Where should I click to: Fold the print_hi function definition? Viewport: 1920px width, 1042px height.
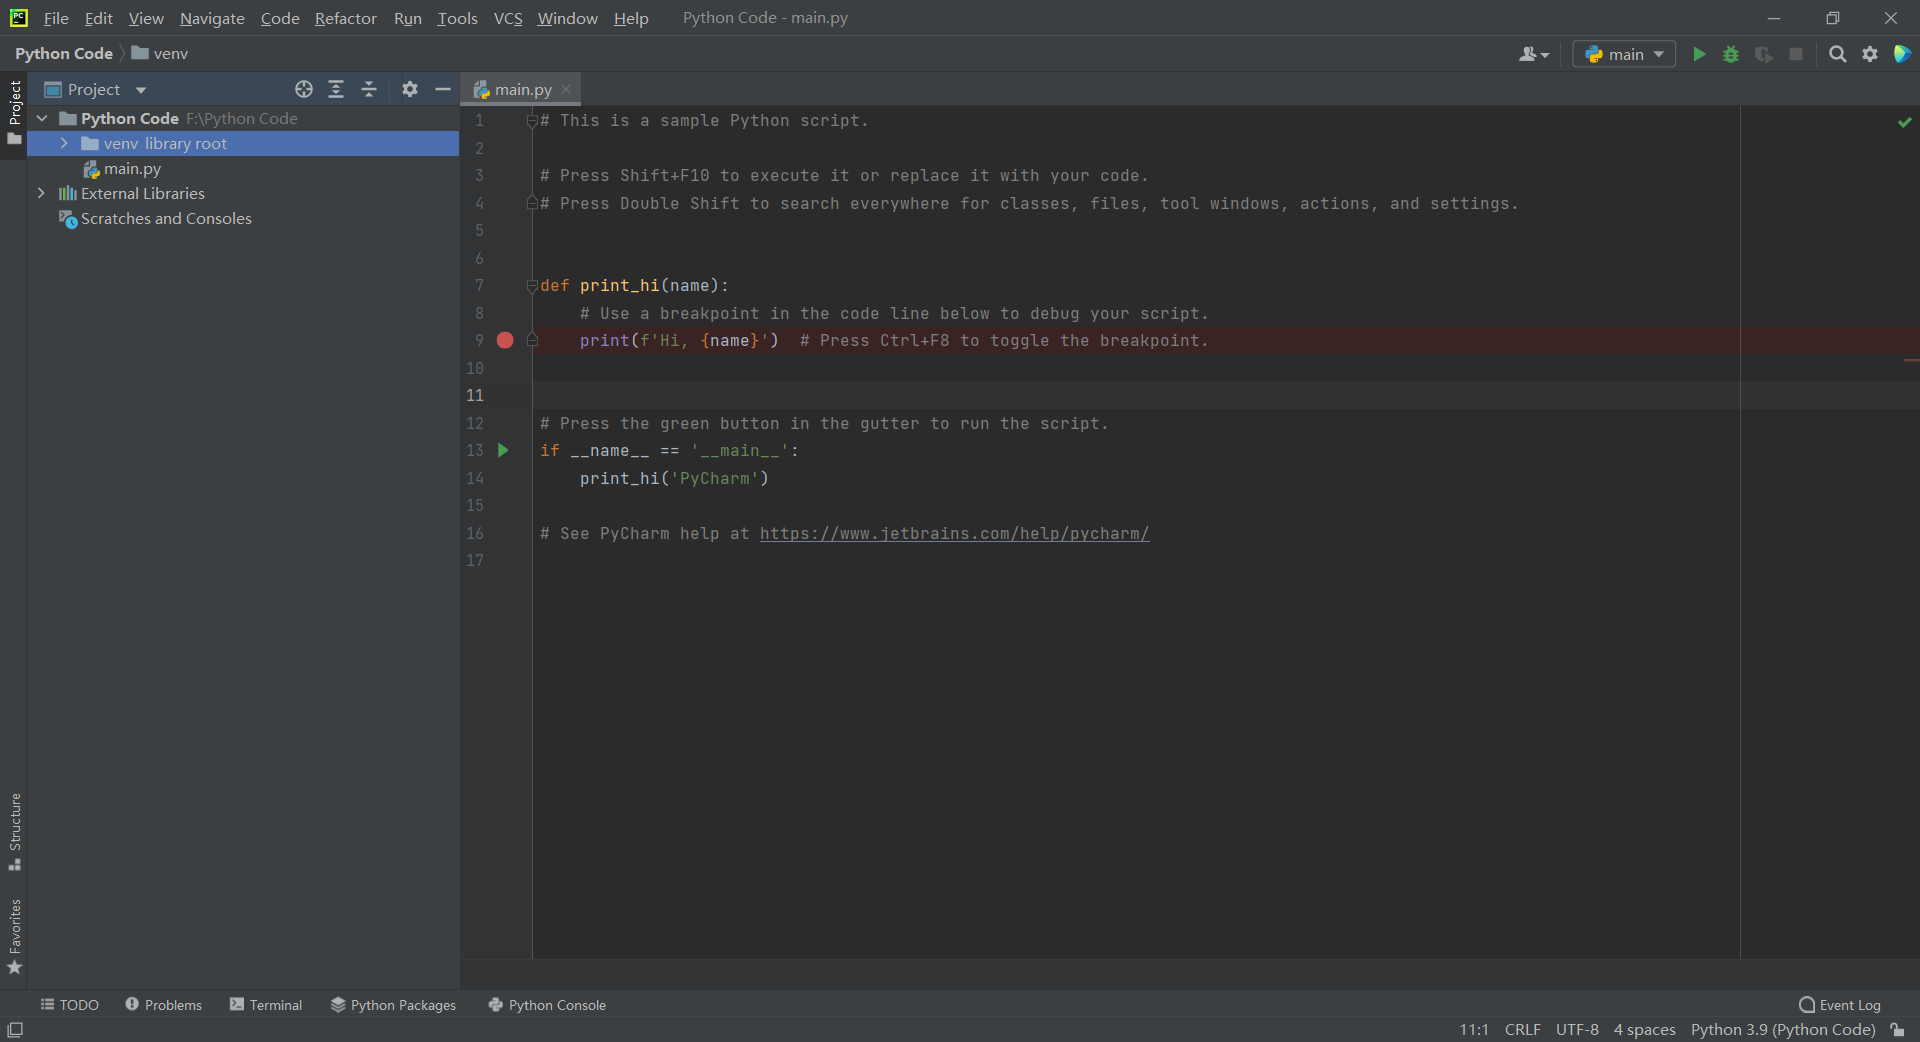tap(532, 286)
